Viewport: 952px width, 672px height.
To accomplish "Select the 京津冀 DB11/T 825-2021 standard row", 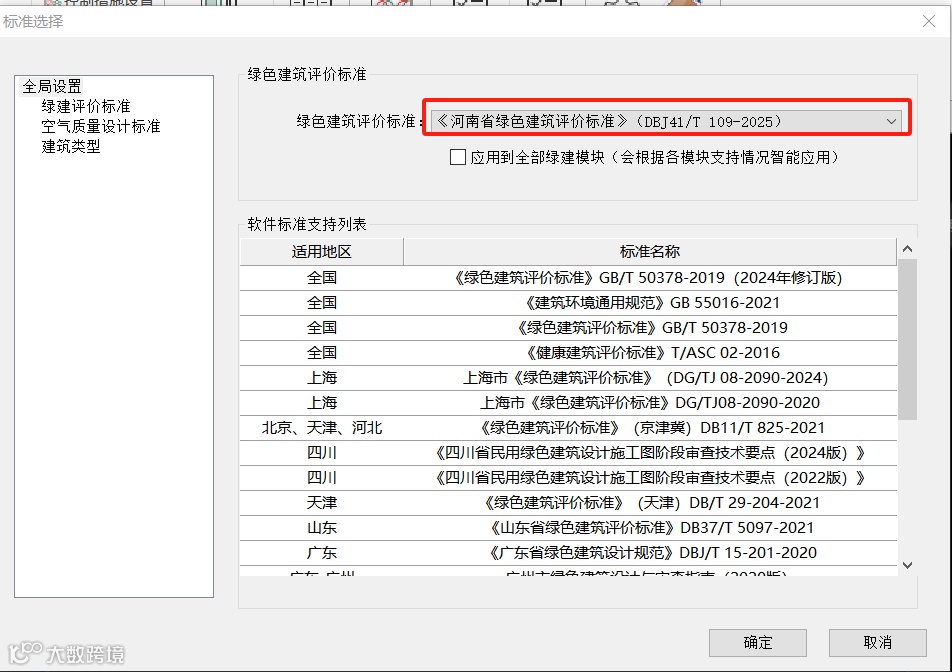I will (x=649, y=426).
